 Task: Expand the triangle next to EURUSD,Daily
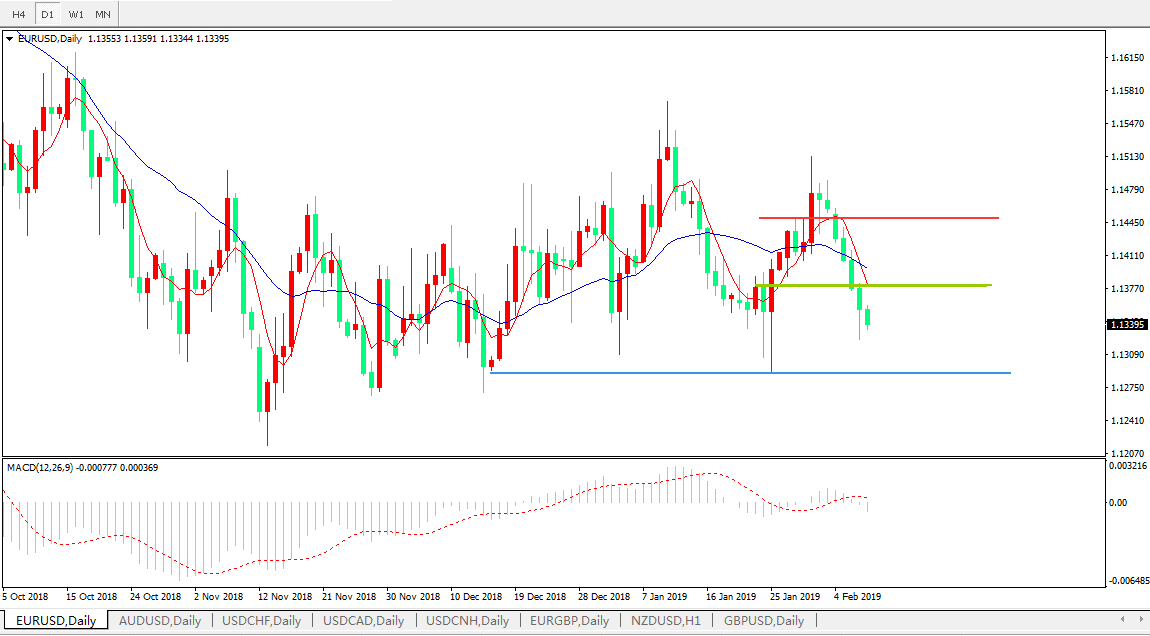click(10, 39)
